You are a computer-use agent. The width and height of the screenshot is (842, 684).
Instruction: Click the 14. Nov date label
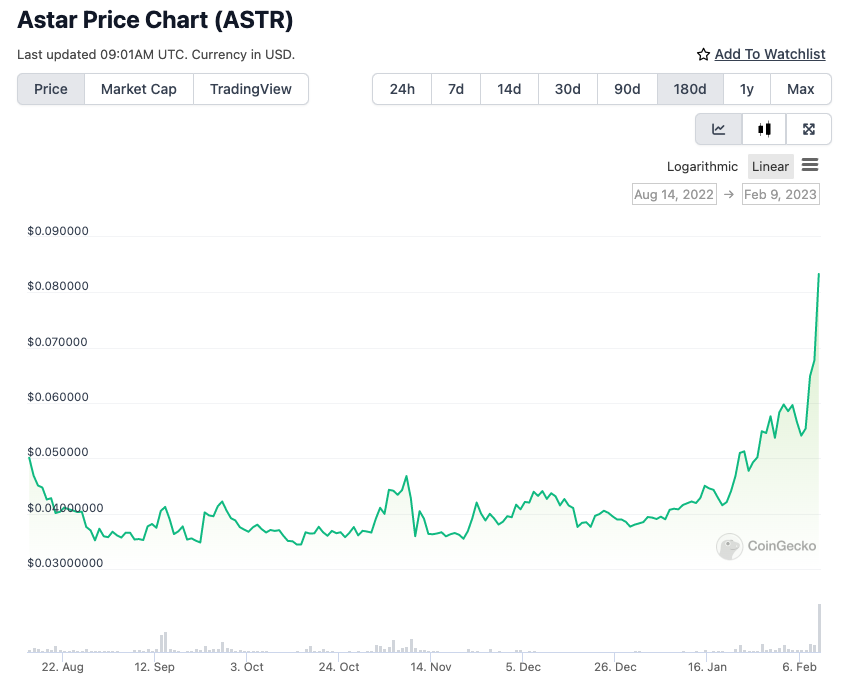pos(431,667)
